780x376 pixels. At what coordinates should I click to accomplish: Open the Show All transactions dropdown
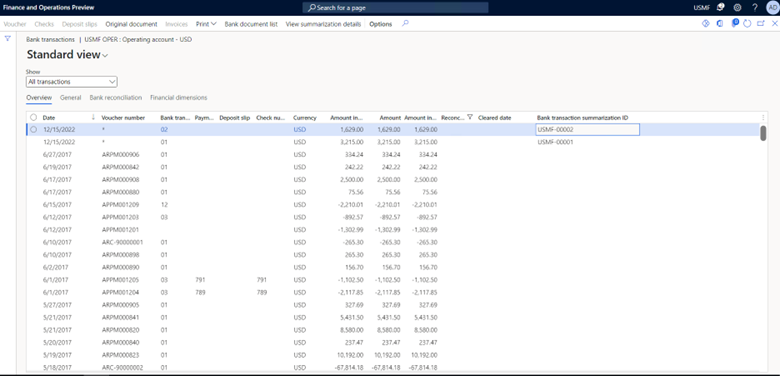(x=72, y=82)
